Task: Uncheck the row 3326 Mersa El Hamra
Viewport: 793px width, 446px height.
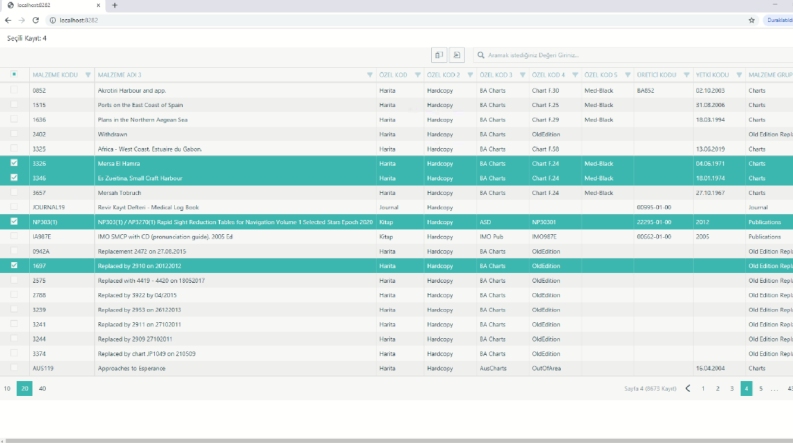Action: [x=14, y=163]
